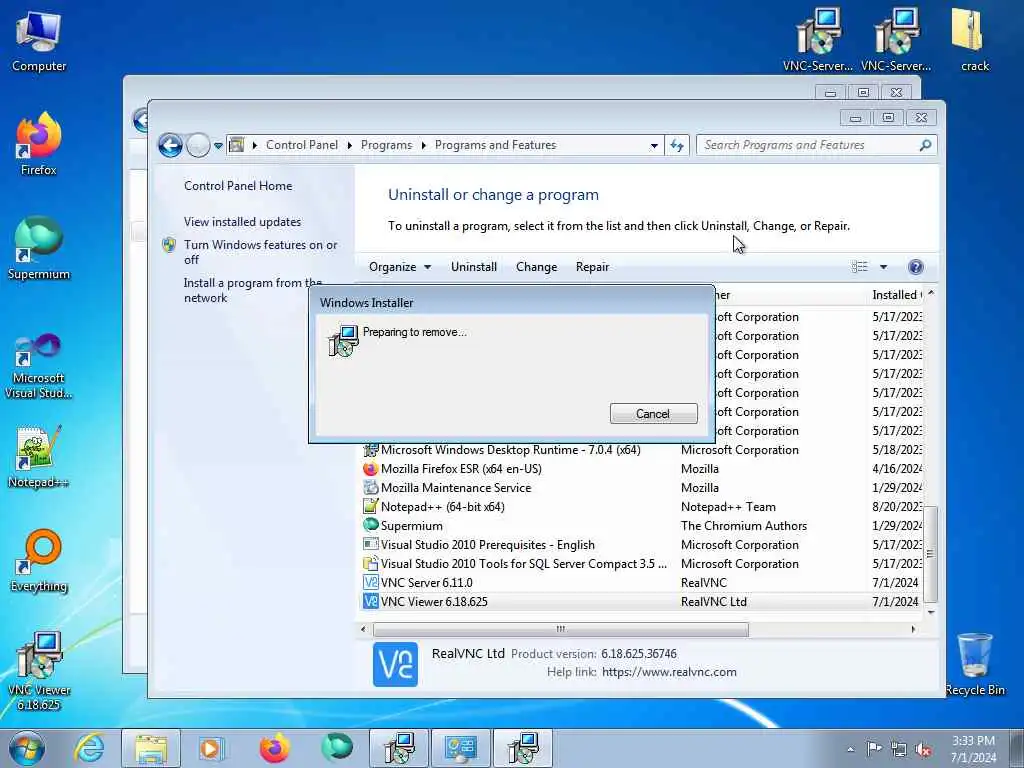The width and height of the screenshot is (1024, 768).
Task: Open the Everything search desktop shortcut
Action: tap(39, 561)
